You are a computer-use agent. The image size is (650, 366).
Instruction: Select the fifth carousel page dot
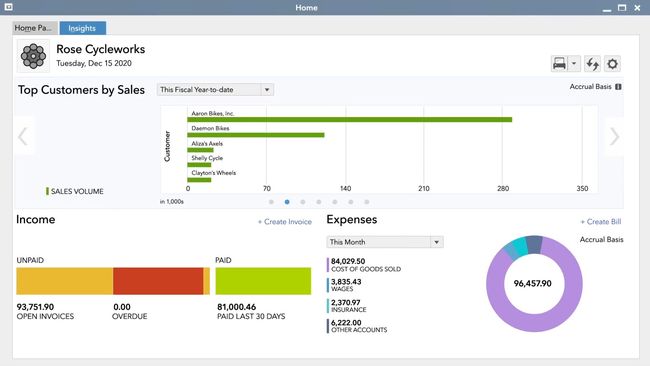coord(335,202)
